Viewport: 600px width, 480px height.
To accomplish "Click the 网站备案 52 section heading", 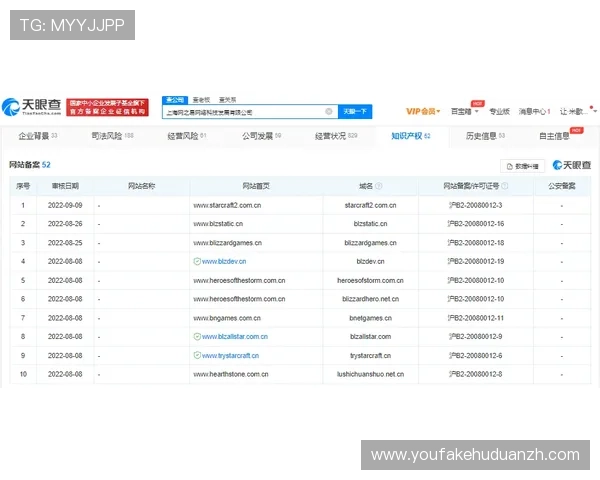I will 30,165.
